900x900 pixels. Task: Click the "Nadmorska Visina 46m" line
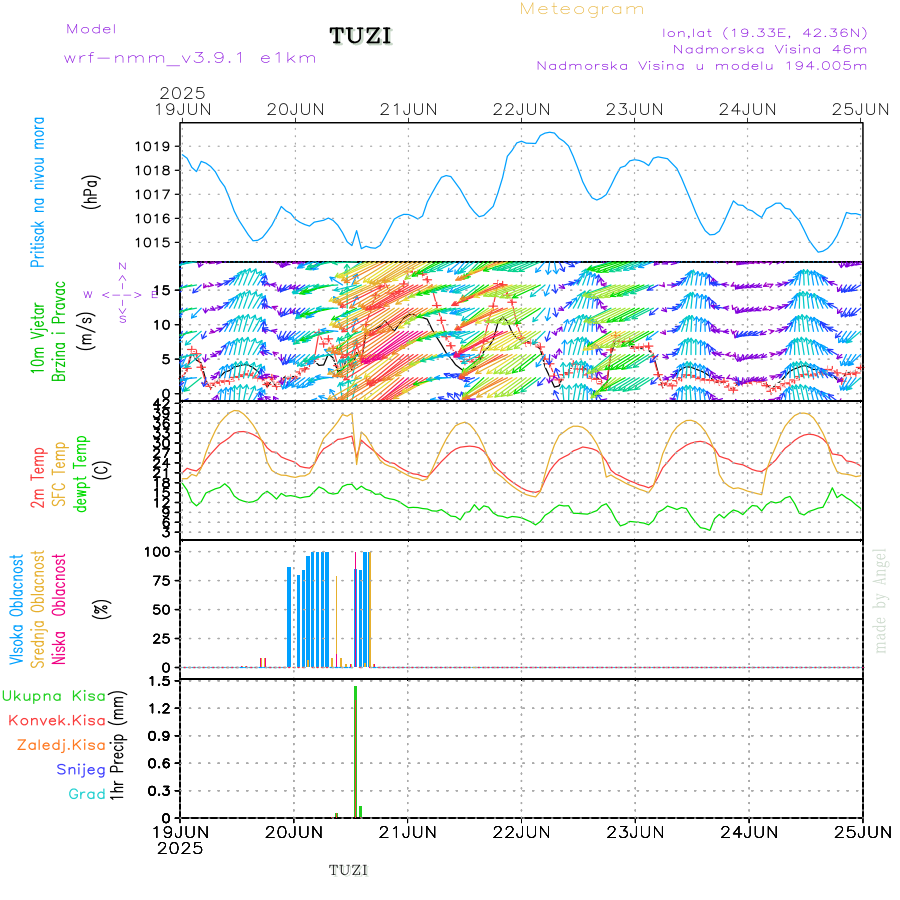(770, 49)
